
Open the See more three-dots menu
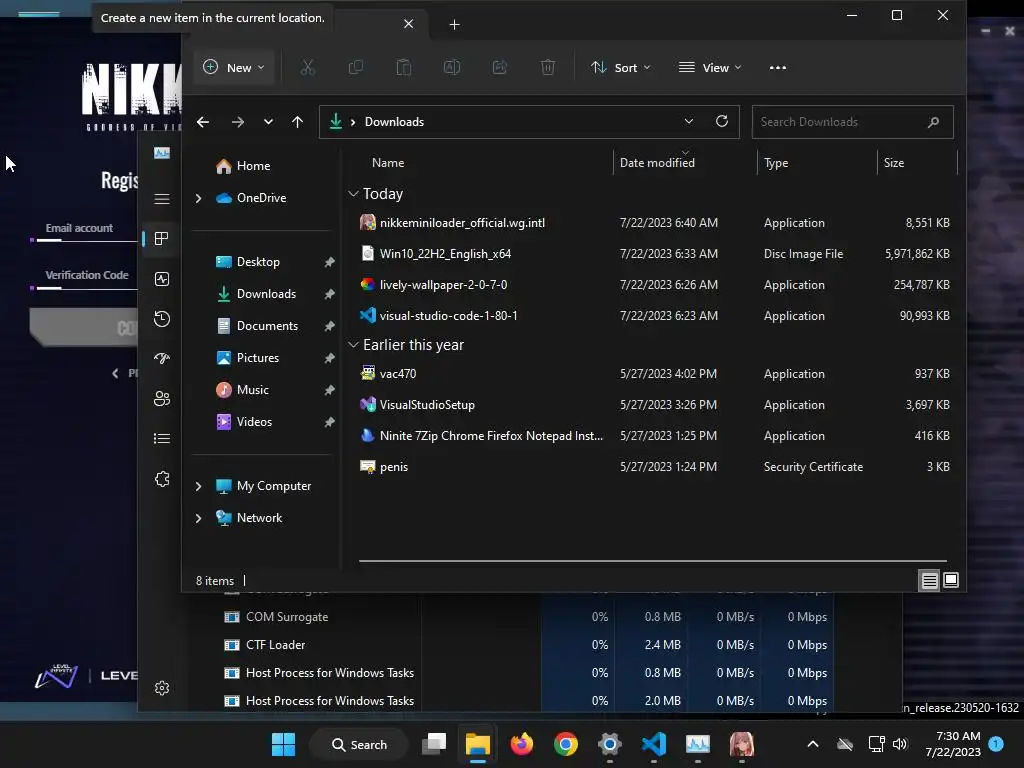[778, 67]
